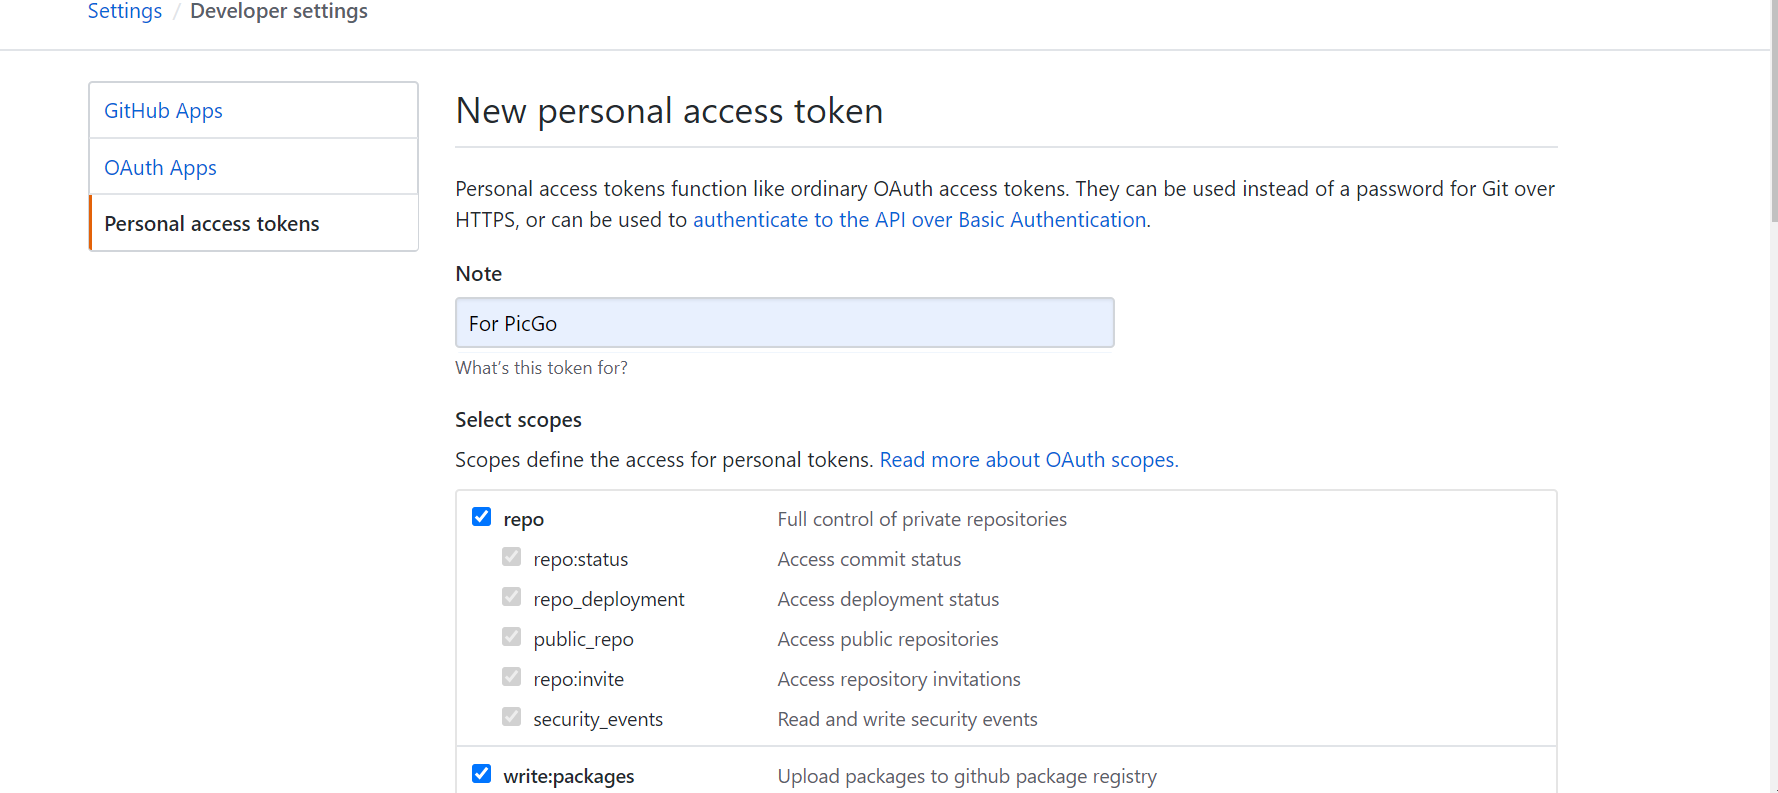The height and width of the screenshot is (793, 1778).
Task: Click the 'public_repo' scope name label
Action: [x=583, y=640]
